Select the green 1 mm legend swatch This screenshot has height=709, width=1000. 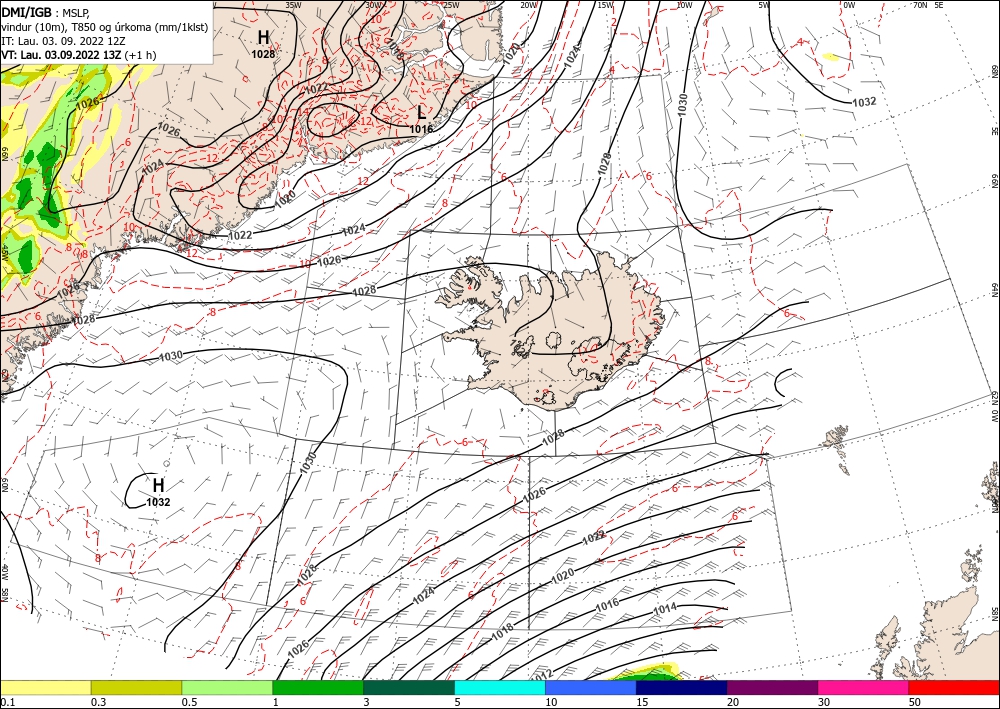point(318,687)
